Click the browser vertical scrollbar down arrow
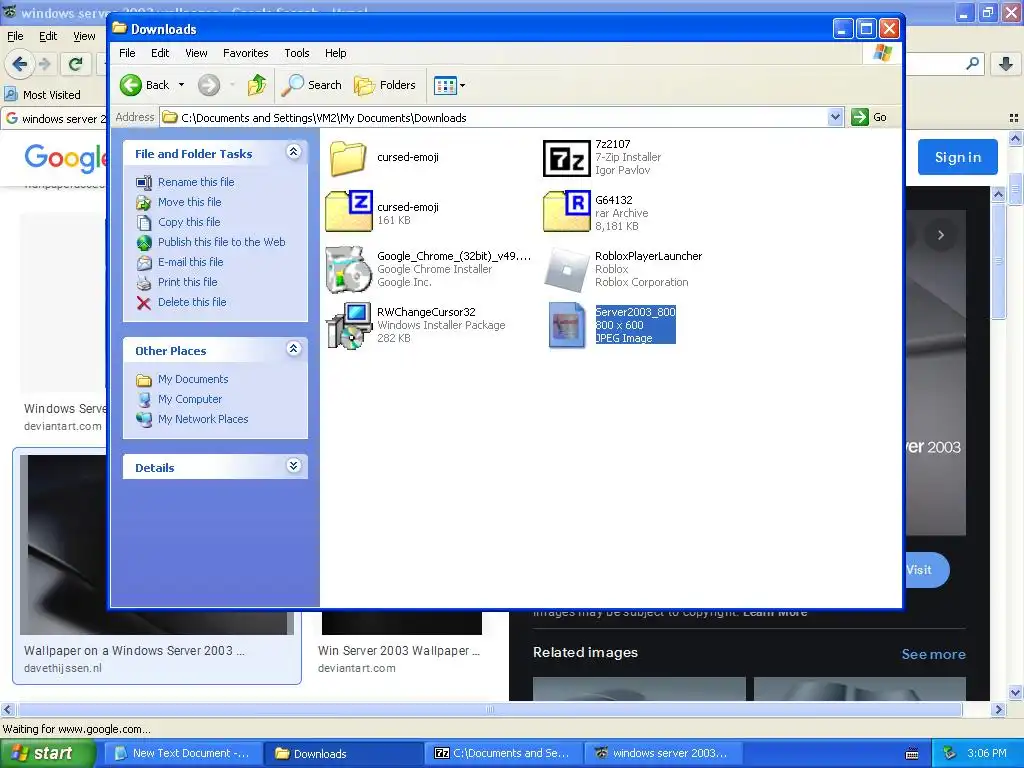Screen dimensions: 1024x768 tap(1016, 692)
